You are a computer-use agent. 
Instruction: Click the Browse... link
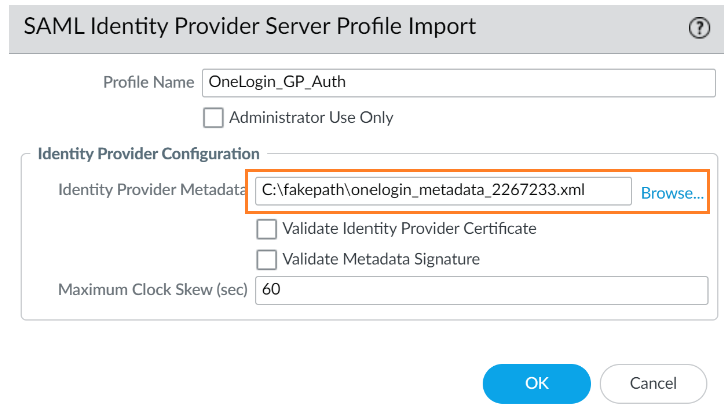click(672, 193)
